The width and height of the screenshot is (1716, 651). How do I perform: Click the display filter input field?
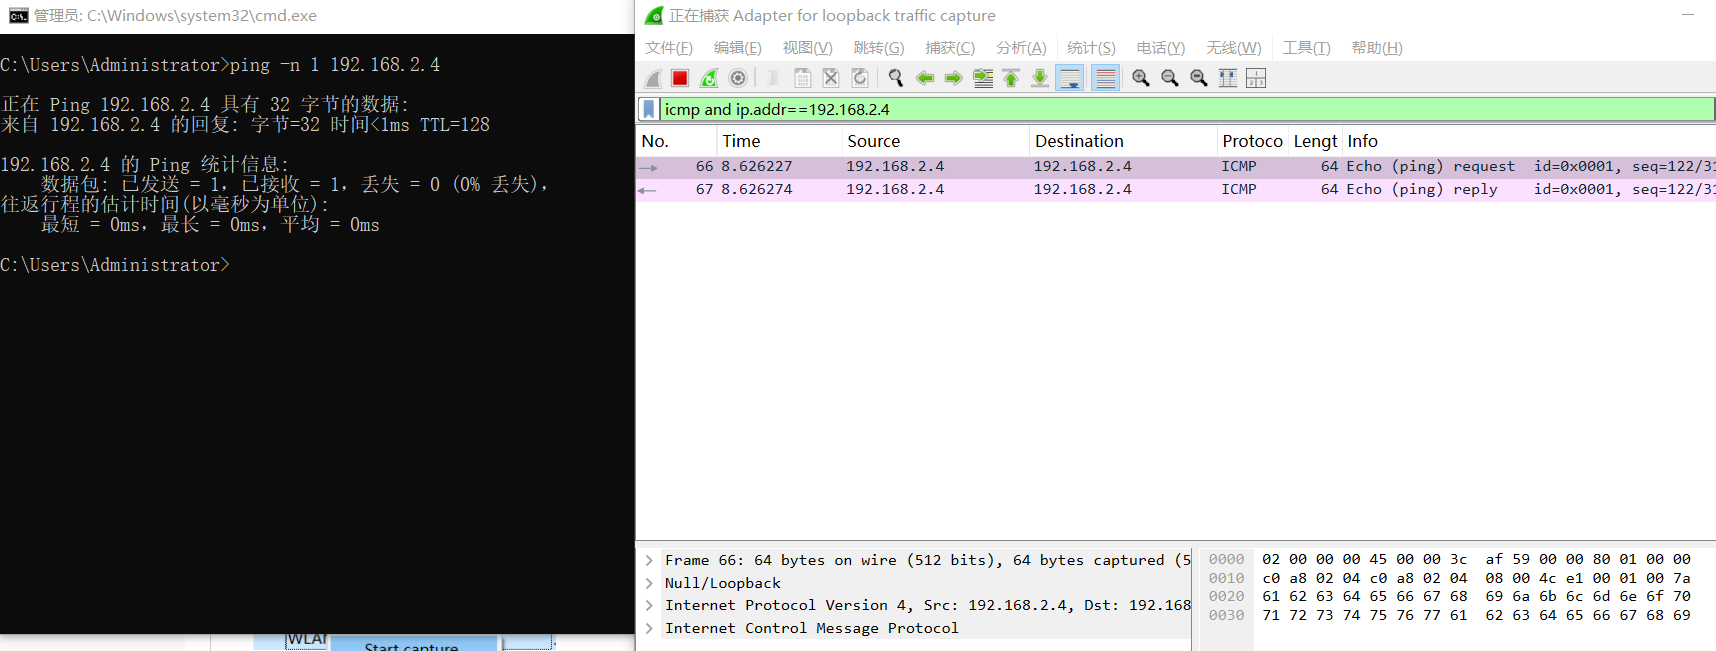(1186, 109)
